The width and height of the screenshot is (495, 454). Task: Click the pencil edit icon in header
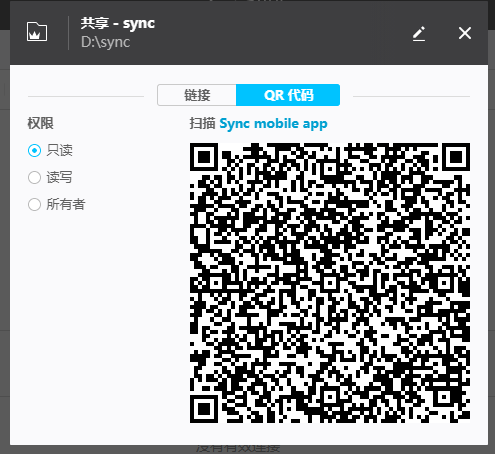(419, 34)
